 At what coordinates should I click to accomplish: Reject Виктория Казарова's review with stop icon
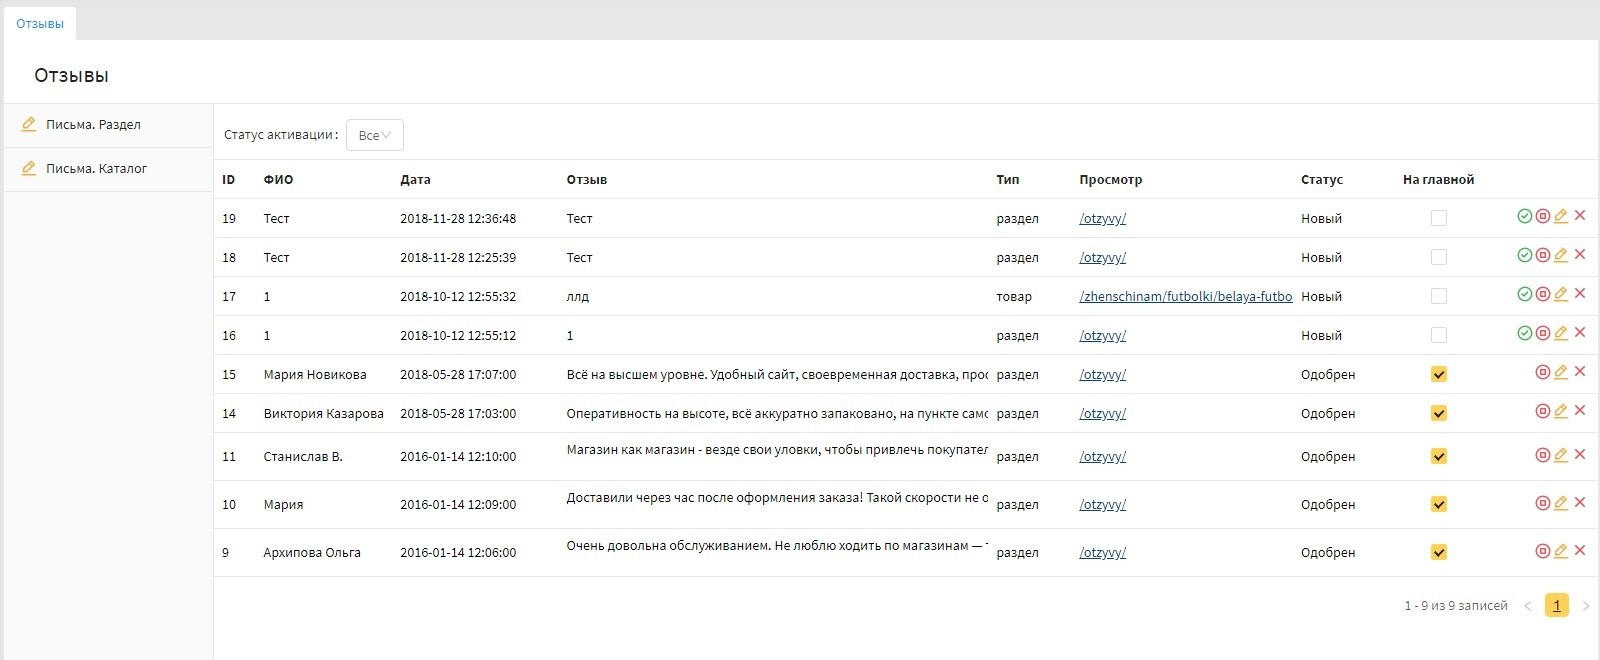pyautogui.click(x=1543, y=411)
